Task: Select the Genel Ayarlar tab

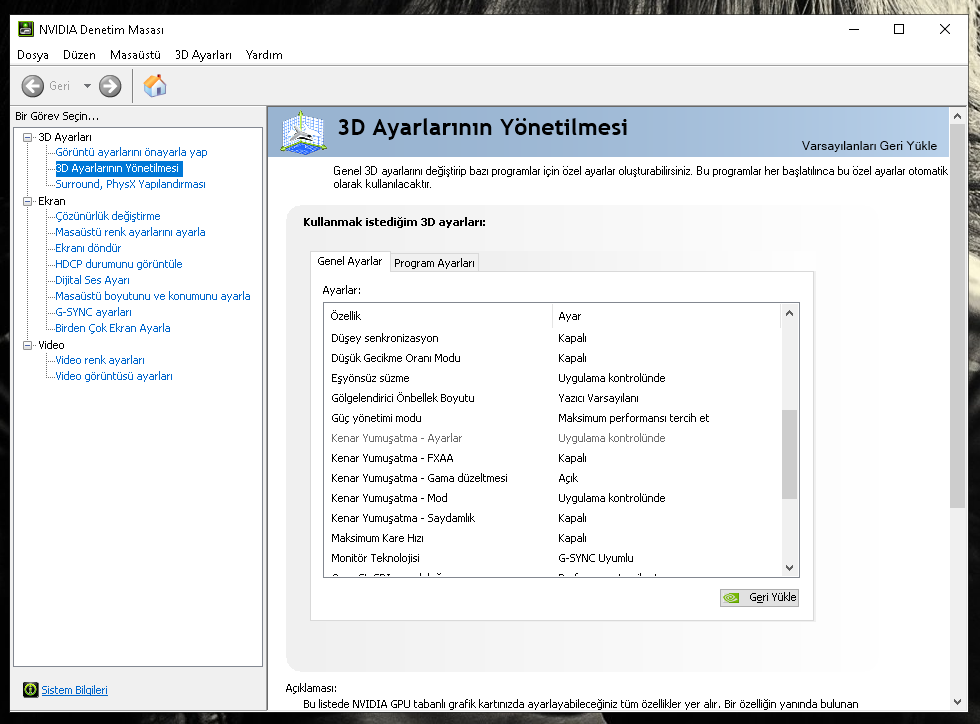Action: click(349, 261)
